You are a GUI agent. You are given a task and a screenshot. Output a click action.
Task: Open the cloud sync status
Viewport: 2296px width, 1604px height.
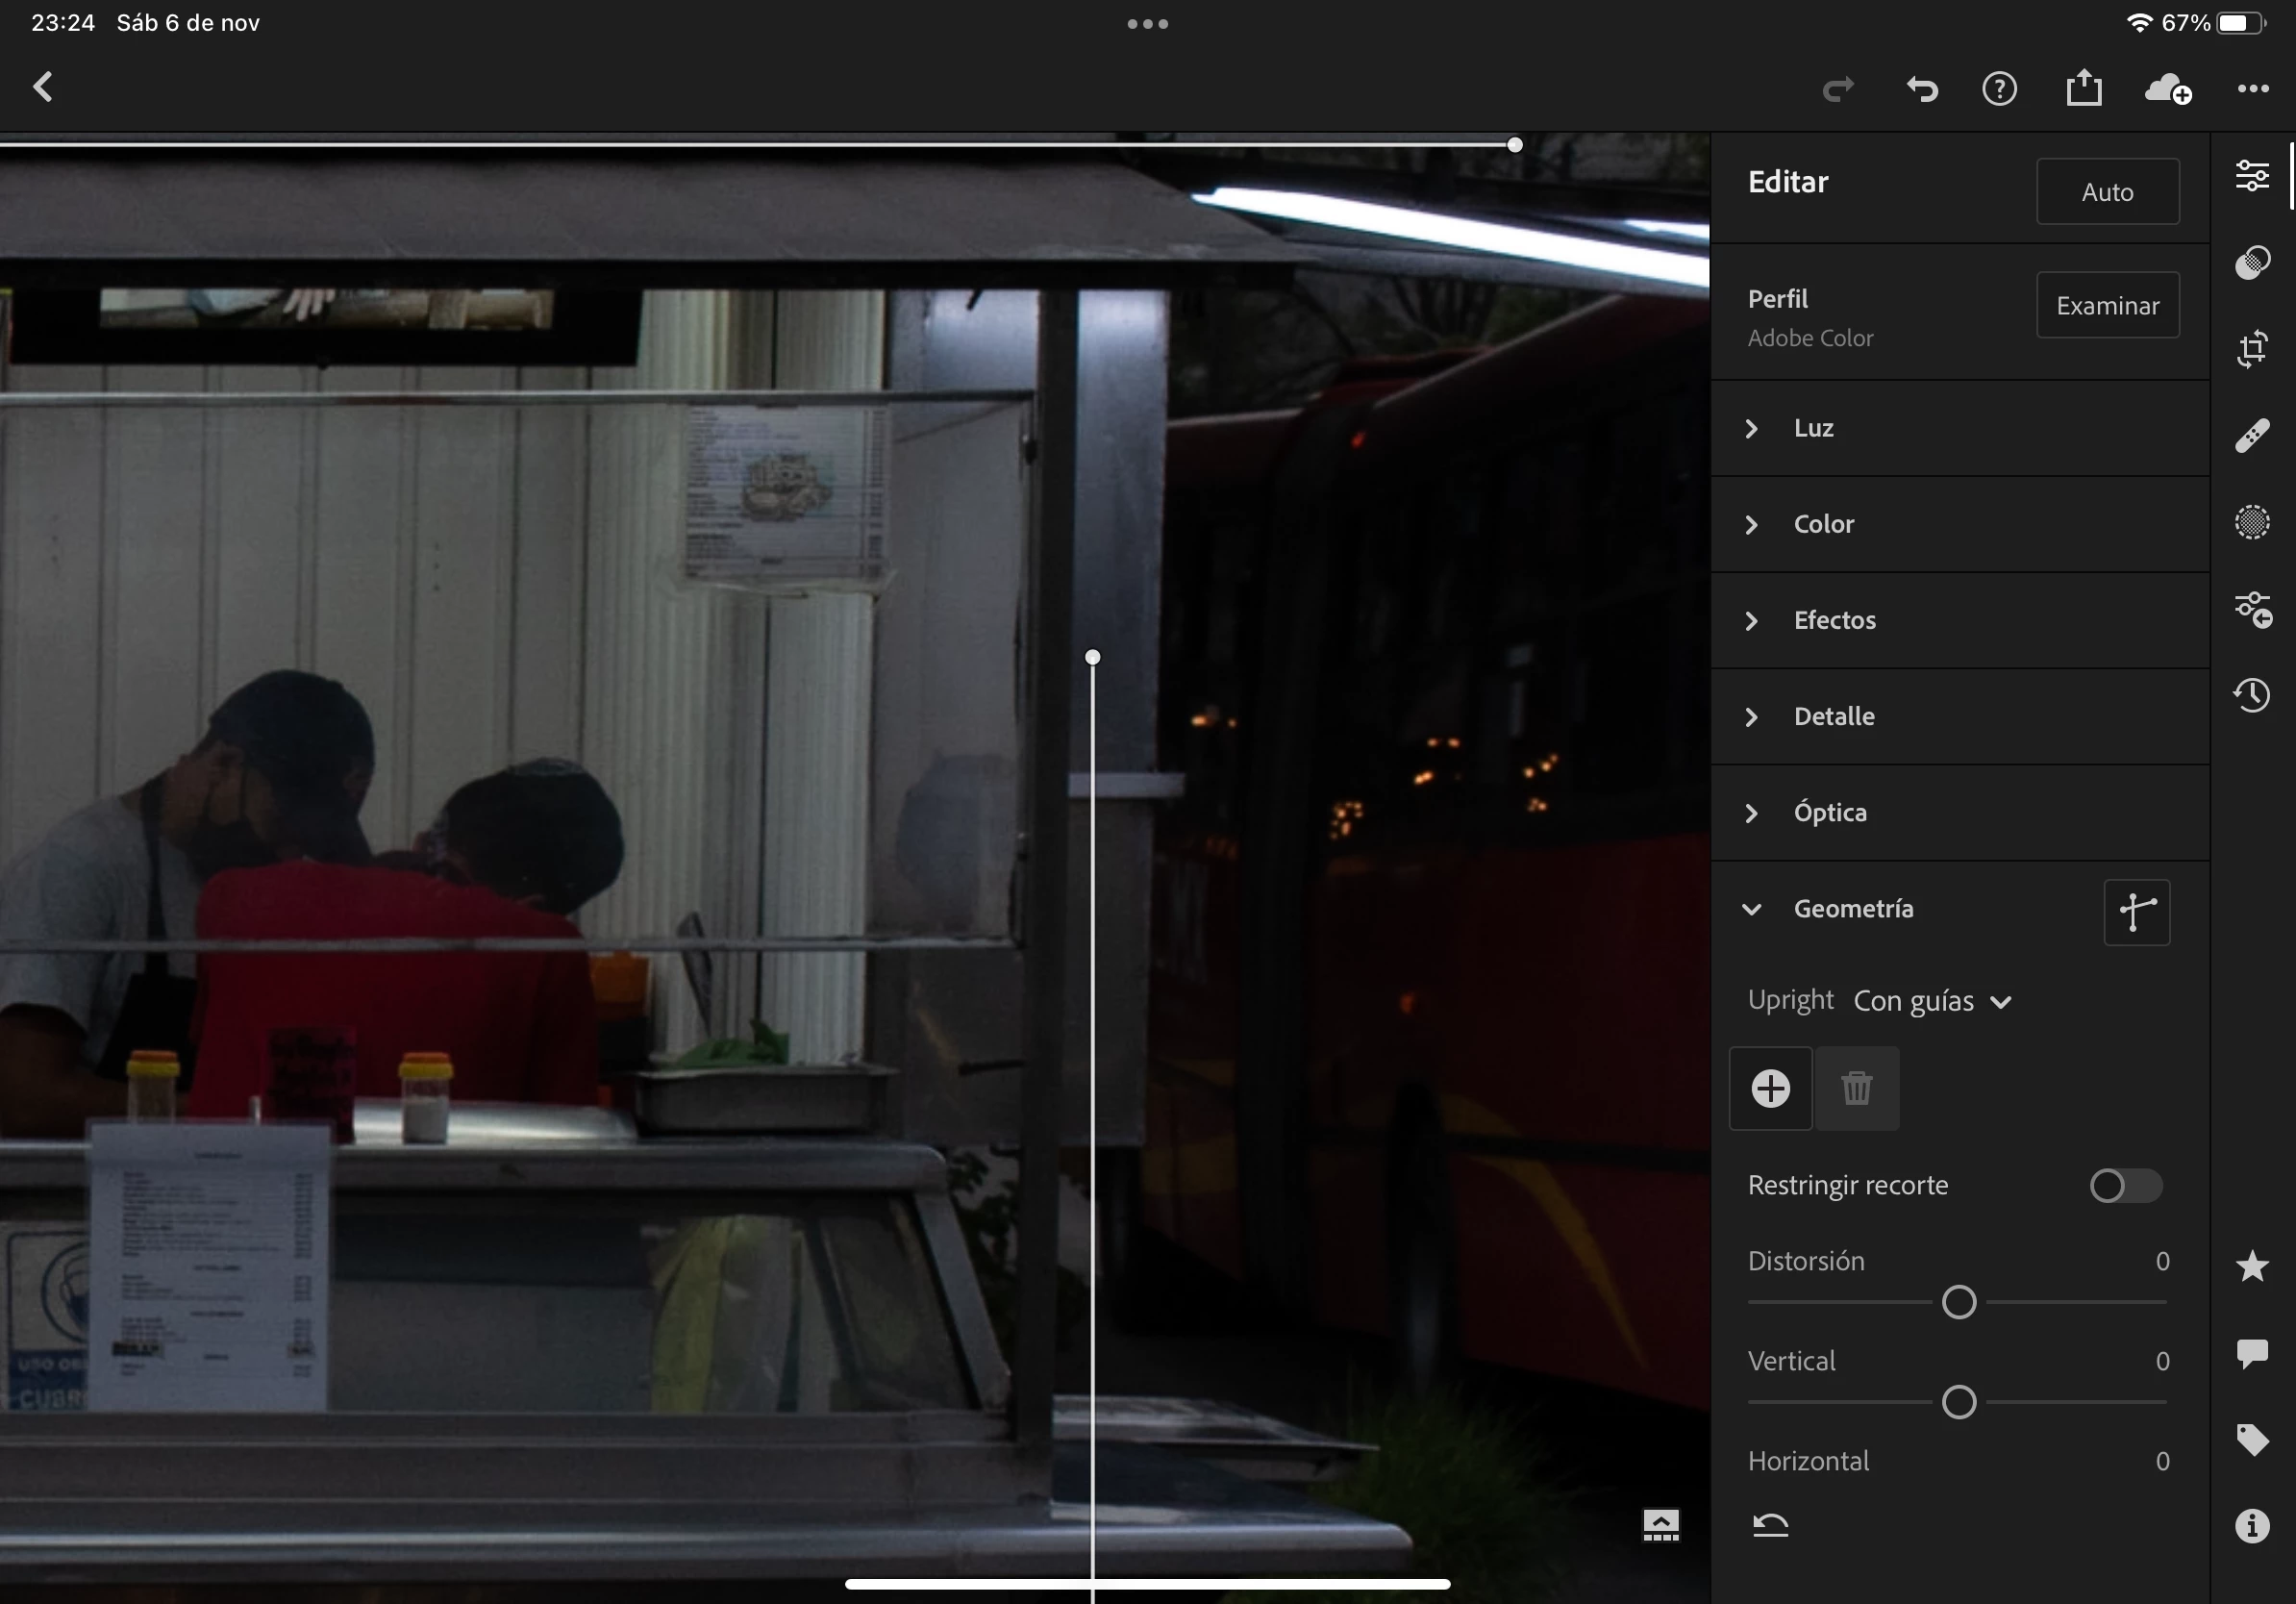pyautogui.click(x=2168, y=89)
